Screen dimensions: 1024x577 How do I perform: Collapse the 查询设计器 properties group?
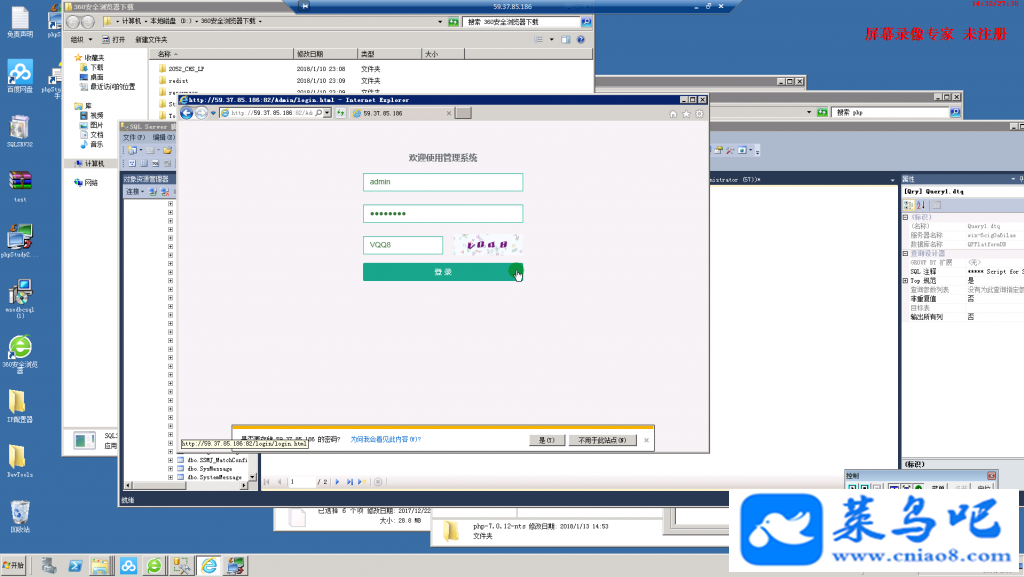[x=906, y=253]
